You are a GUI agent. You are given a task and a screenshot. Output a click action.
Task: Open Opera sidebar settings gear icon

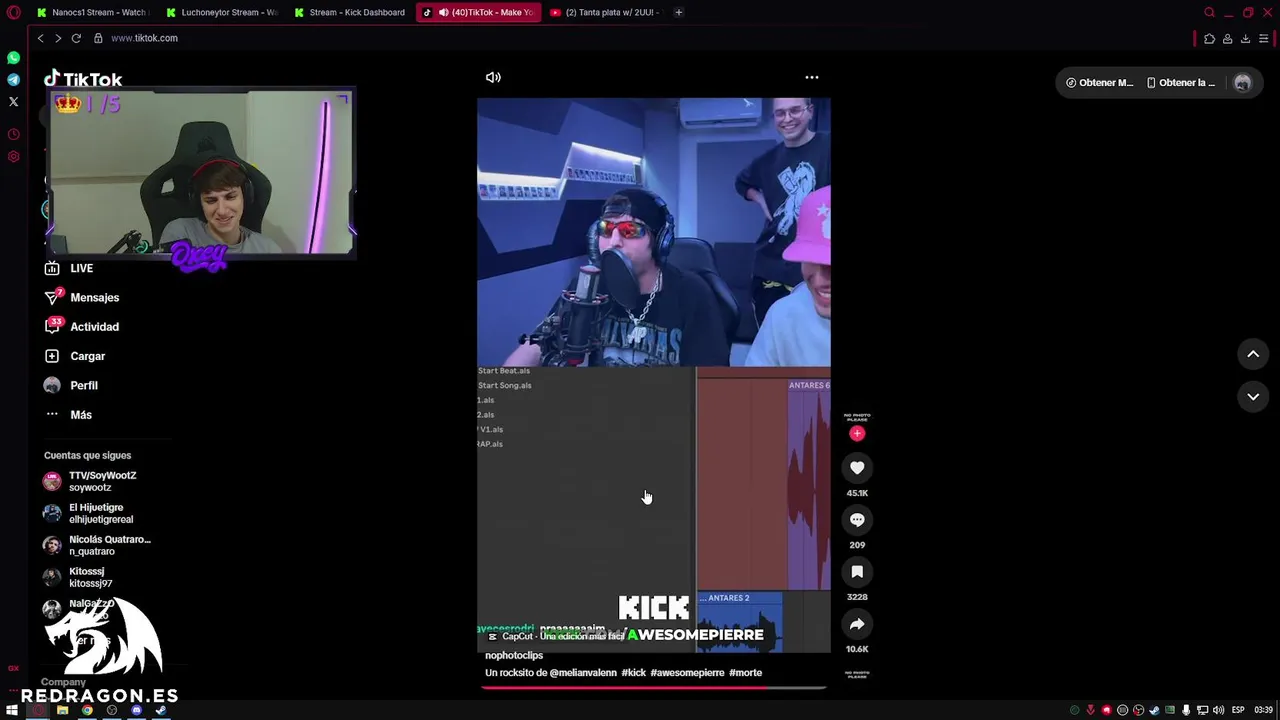[x=13, y=157]
